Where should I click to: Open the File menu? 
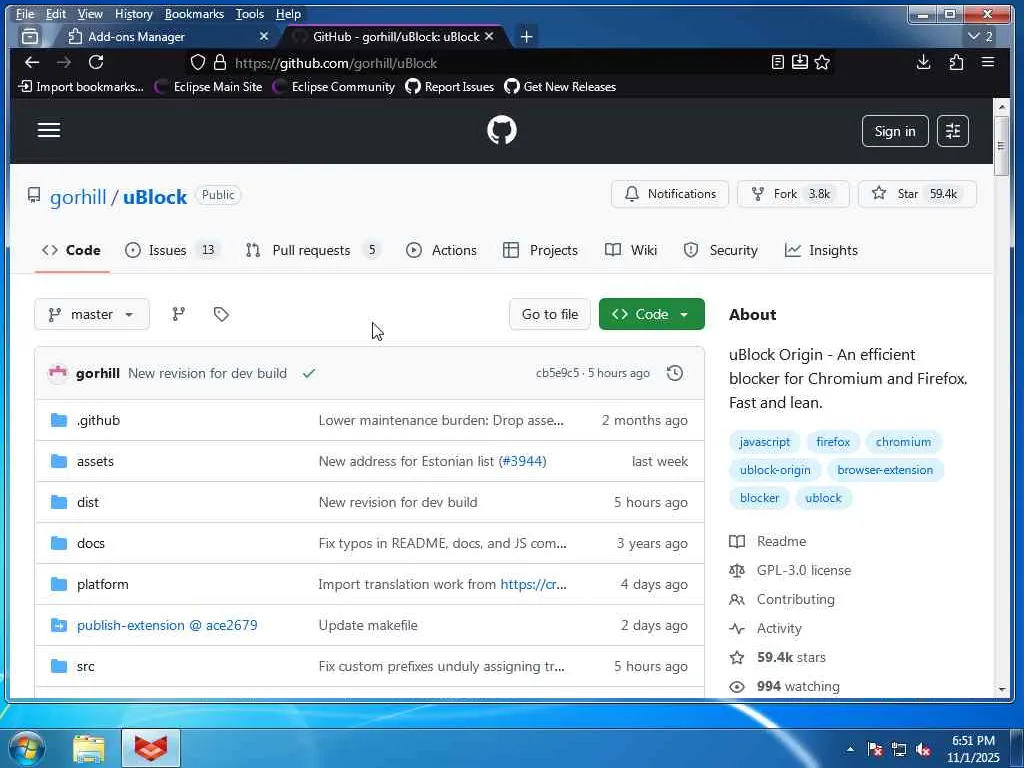25,14
